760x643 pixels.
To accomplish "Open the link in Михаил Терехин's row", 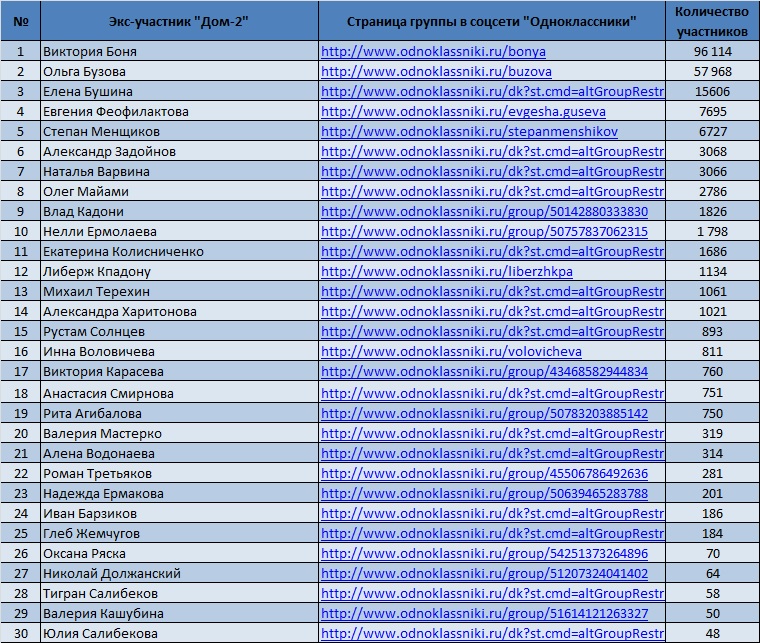I will point(492,291).
